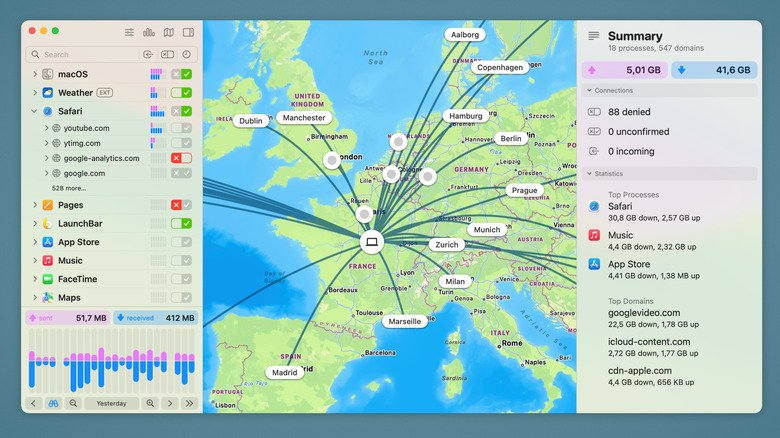
Task: Toggle the sidebar inspector panel icon
Action: point(188,32)
